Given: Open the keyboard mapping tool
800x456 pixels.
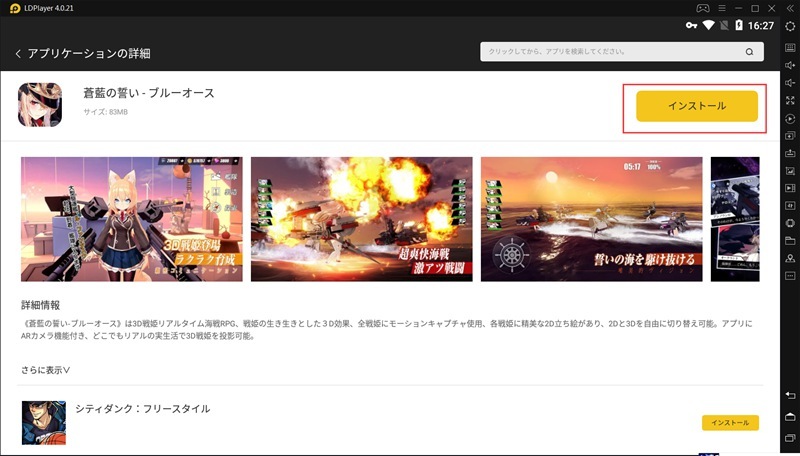Looking at the screenshot, I should pyautogui.click(x=790, y=45).
